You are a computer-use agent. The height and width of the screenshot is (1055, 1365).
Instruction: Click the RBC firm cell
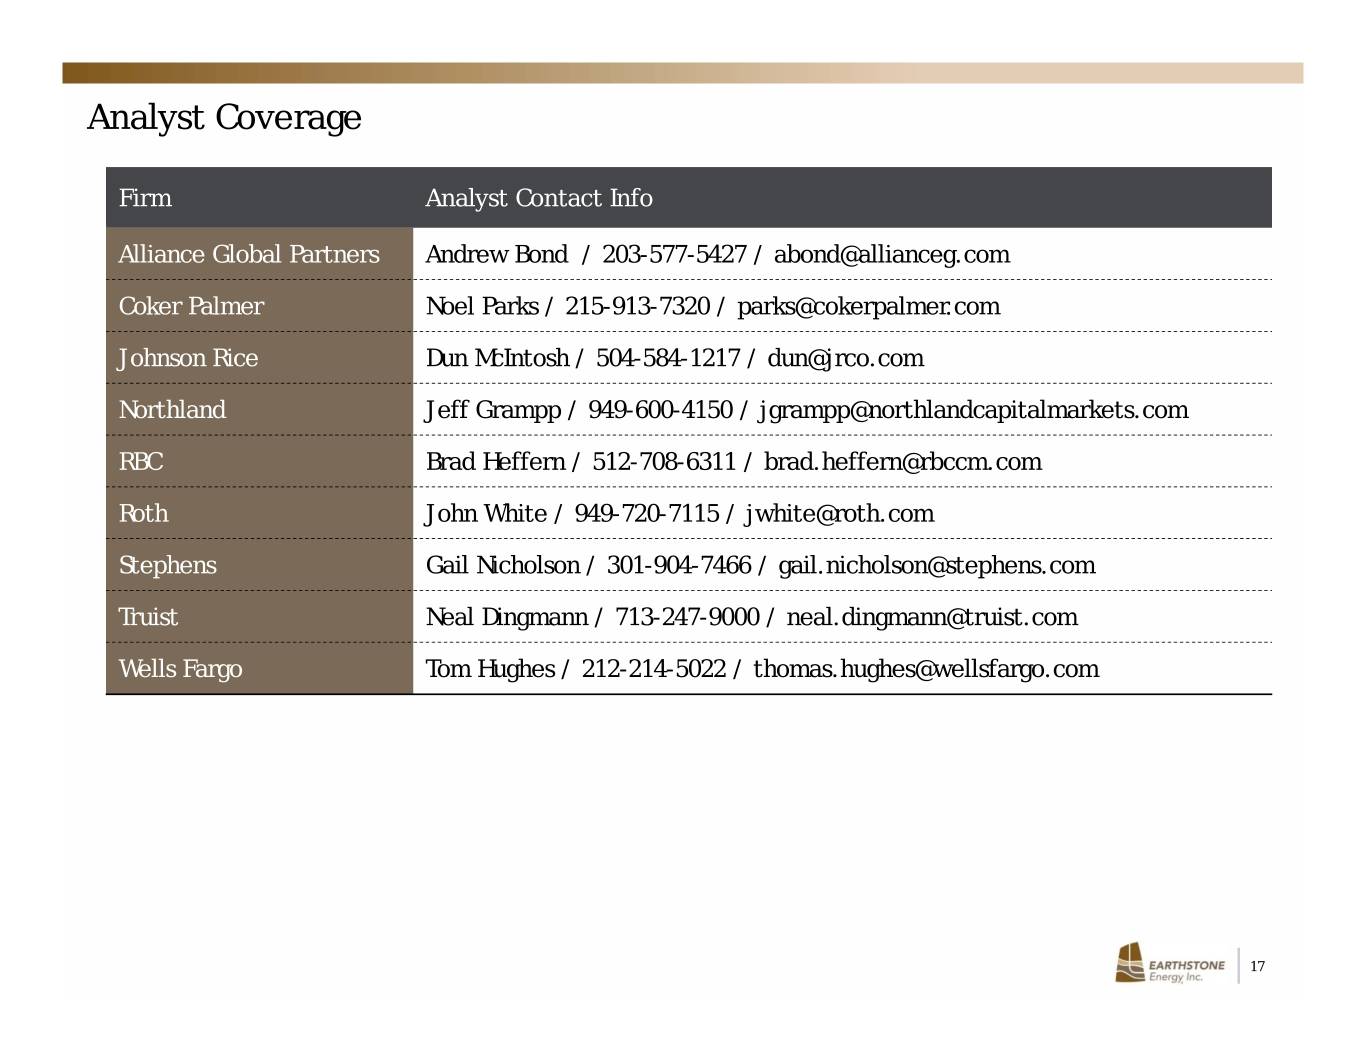coord(259,462)
